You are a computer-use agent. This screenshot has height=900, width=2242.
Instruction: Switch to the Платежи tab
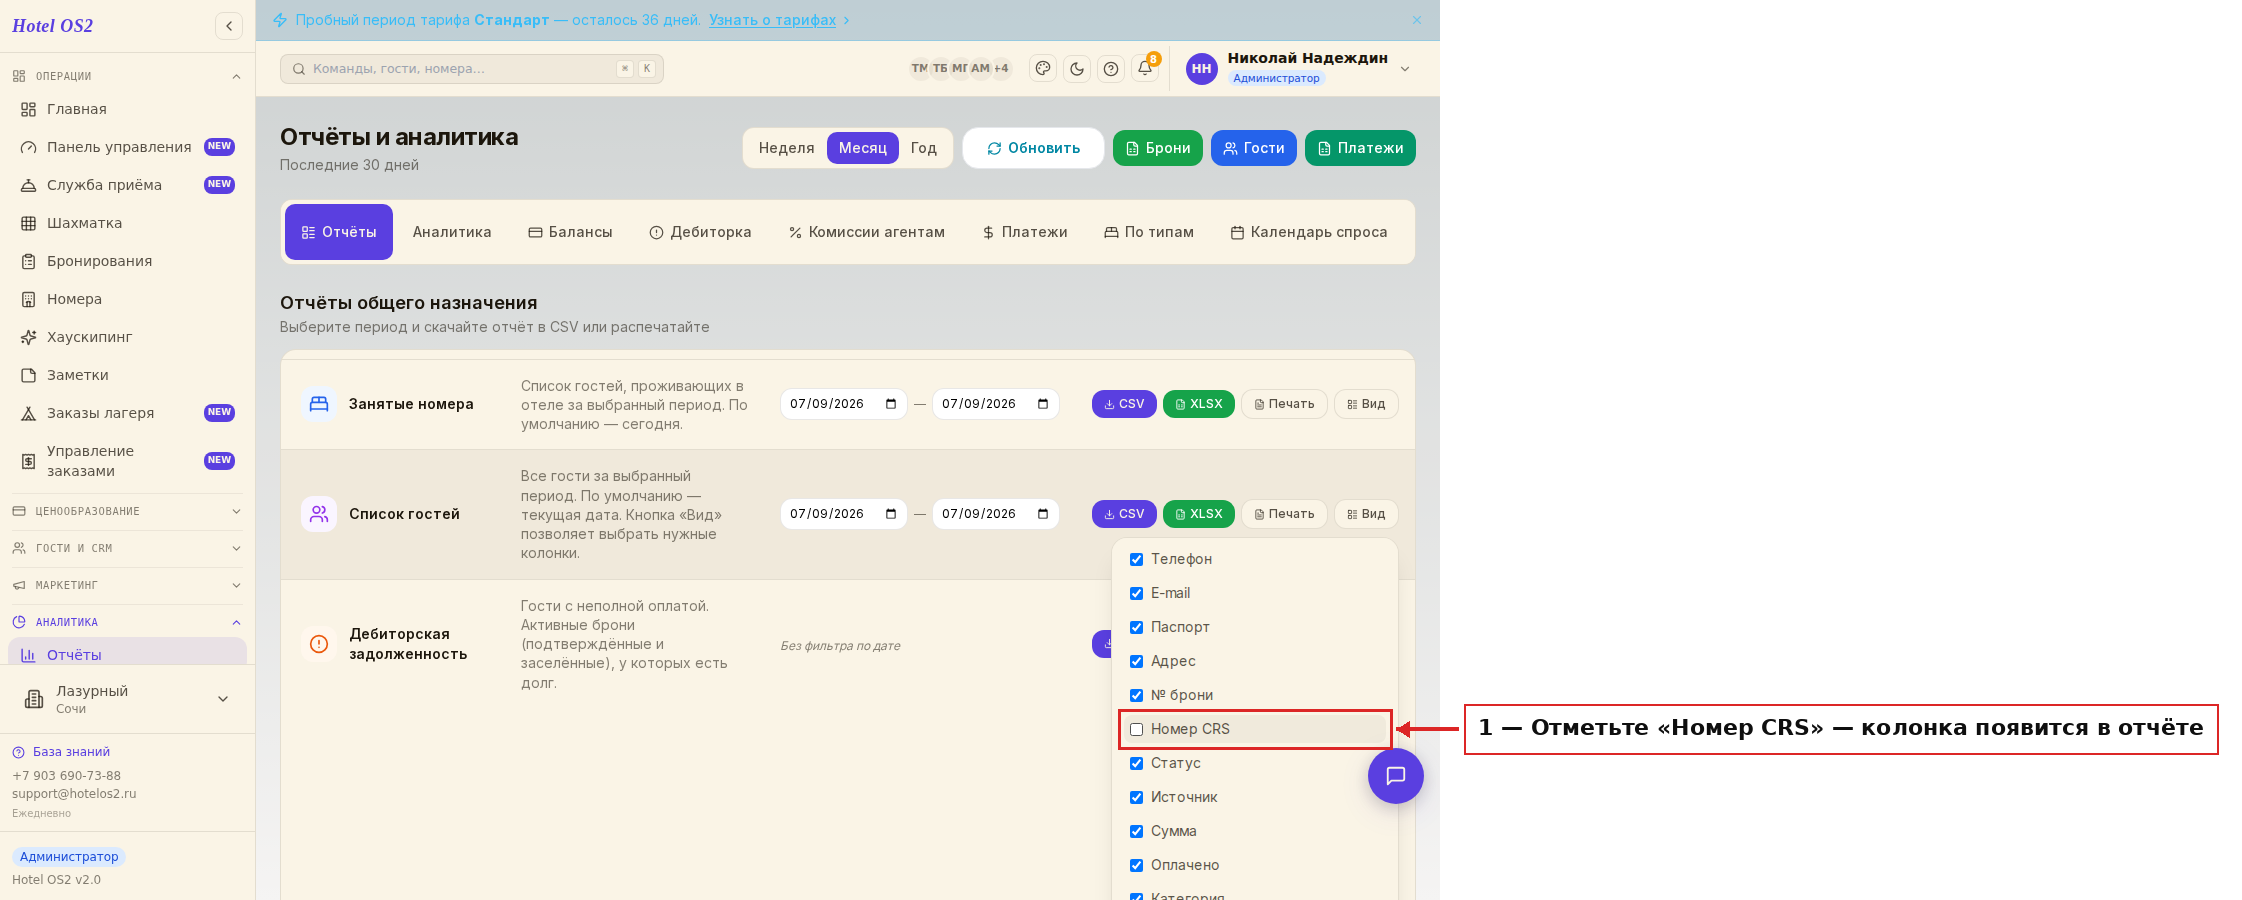point(1025,232)
